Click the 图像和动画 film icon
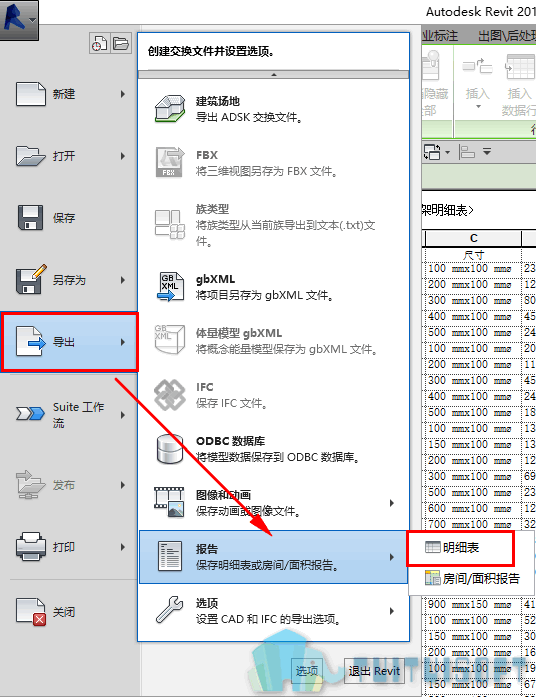536x697 pixels. pos(170,503)
